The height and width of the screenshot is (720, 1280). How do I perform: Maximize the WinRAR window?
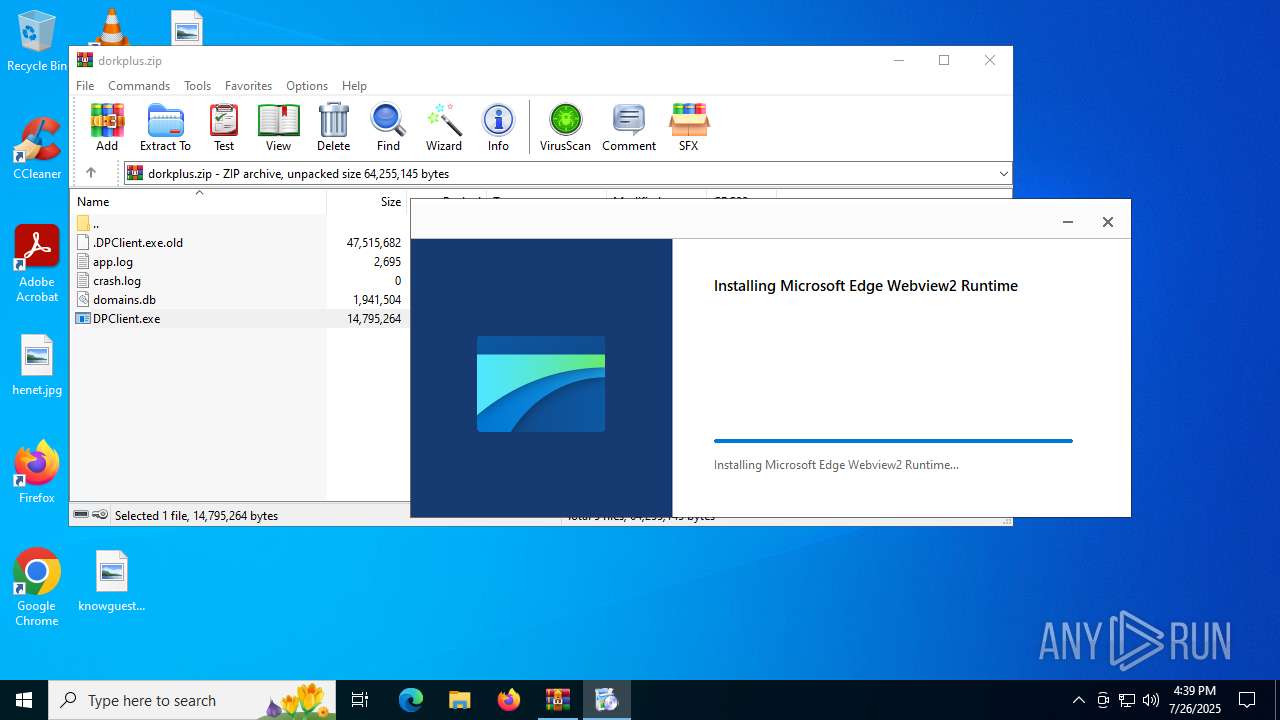tap(943, 60)
